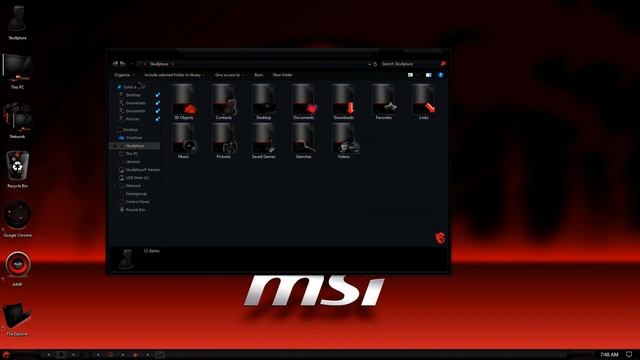Open the 3D Objects folder
This screenshot has height=360, width=640.
184,102
